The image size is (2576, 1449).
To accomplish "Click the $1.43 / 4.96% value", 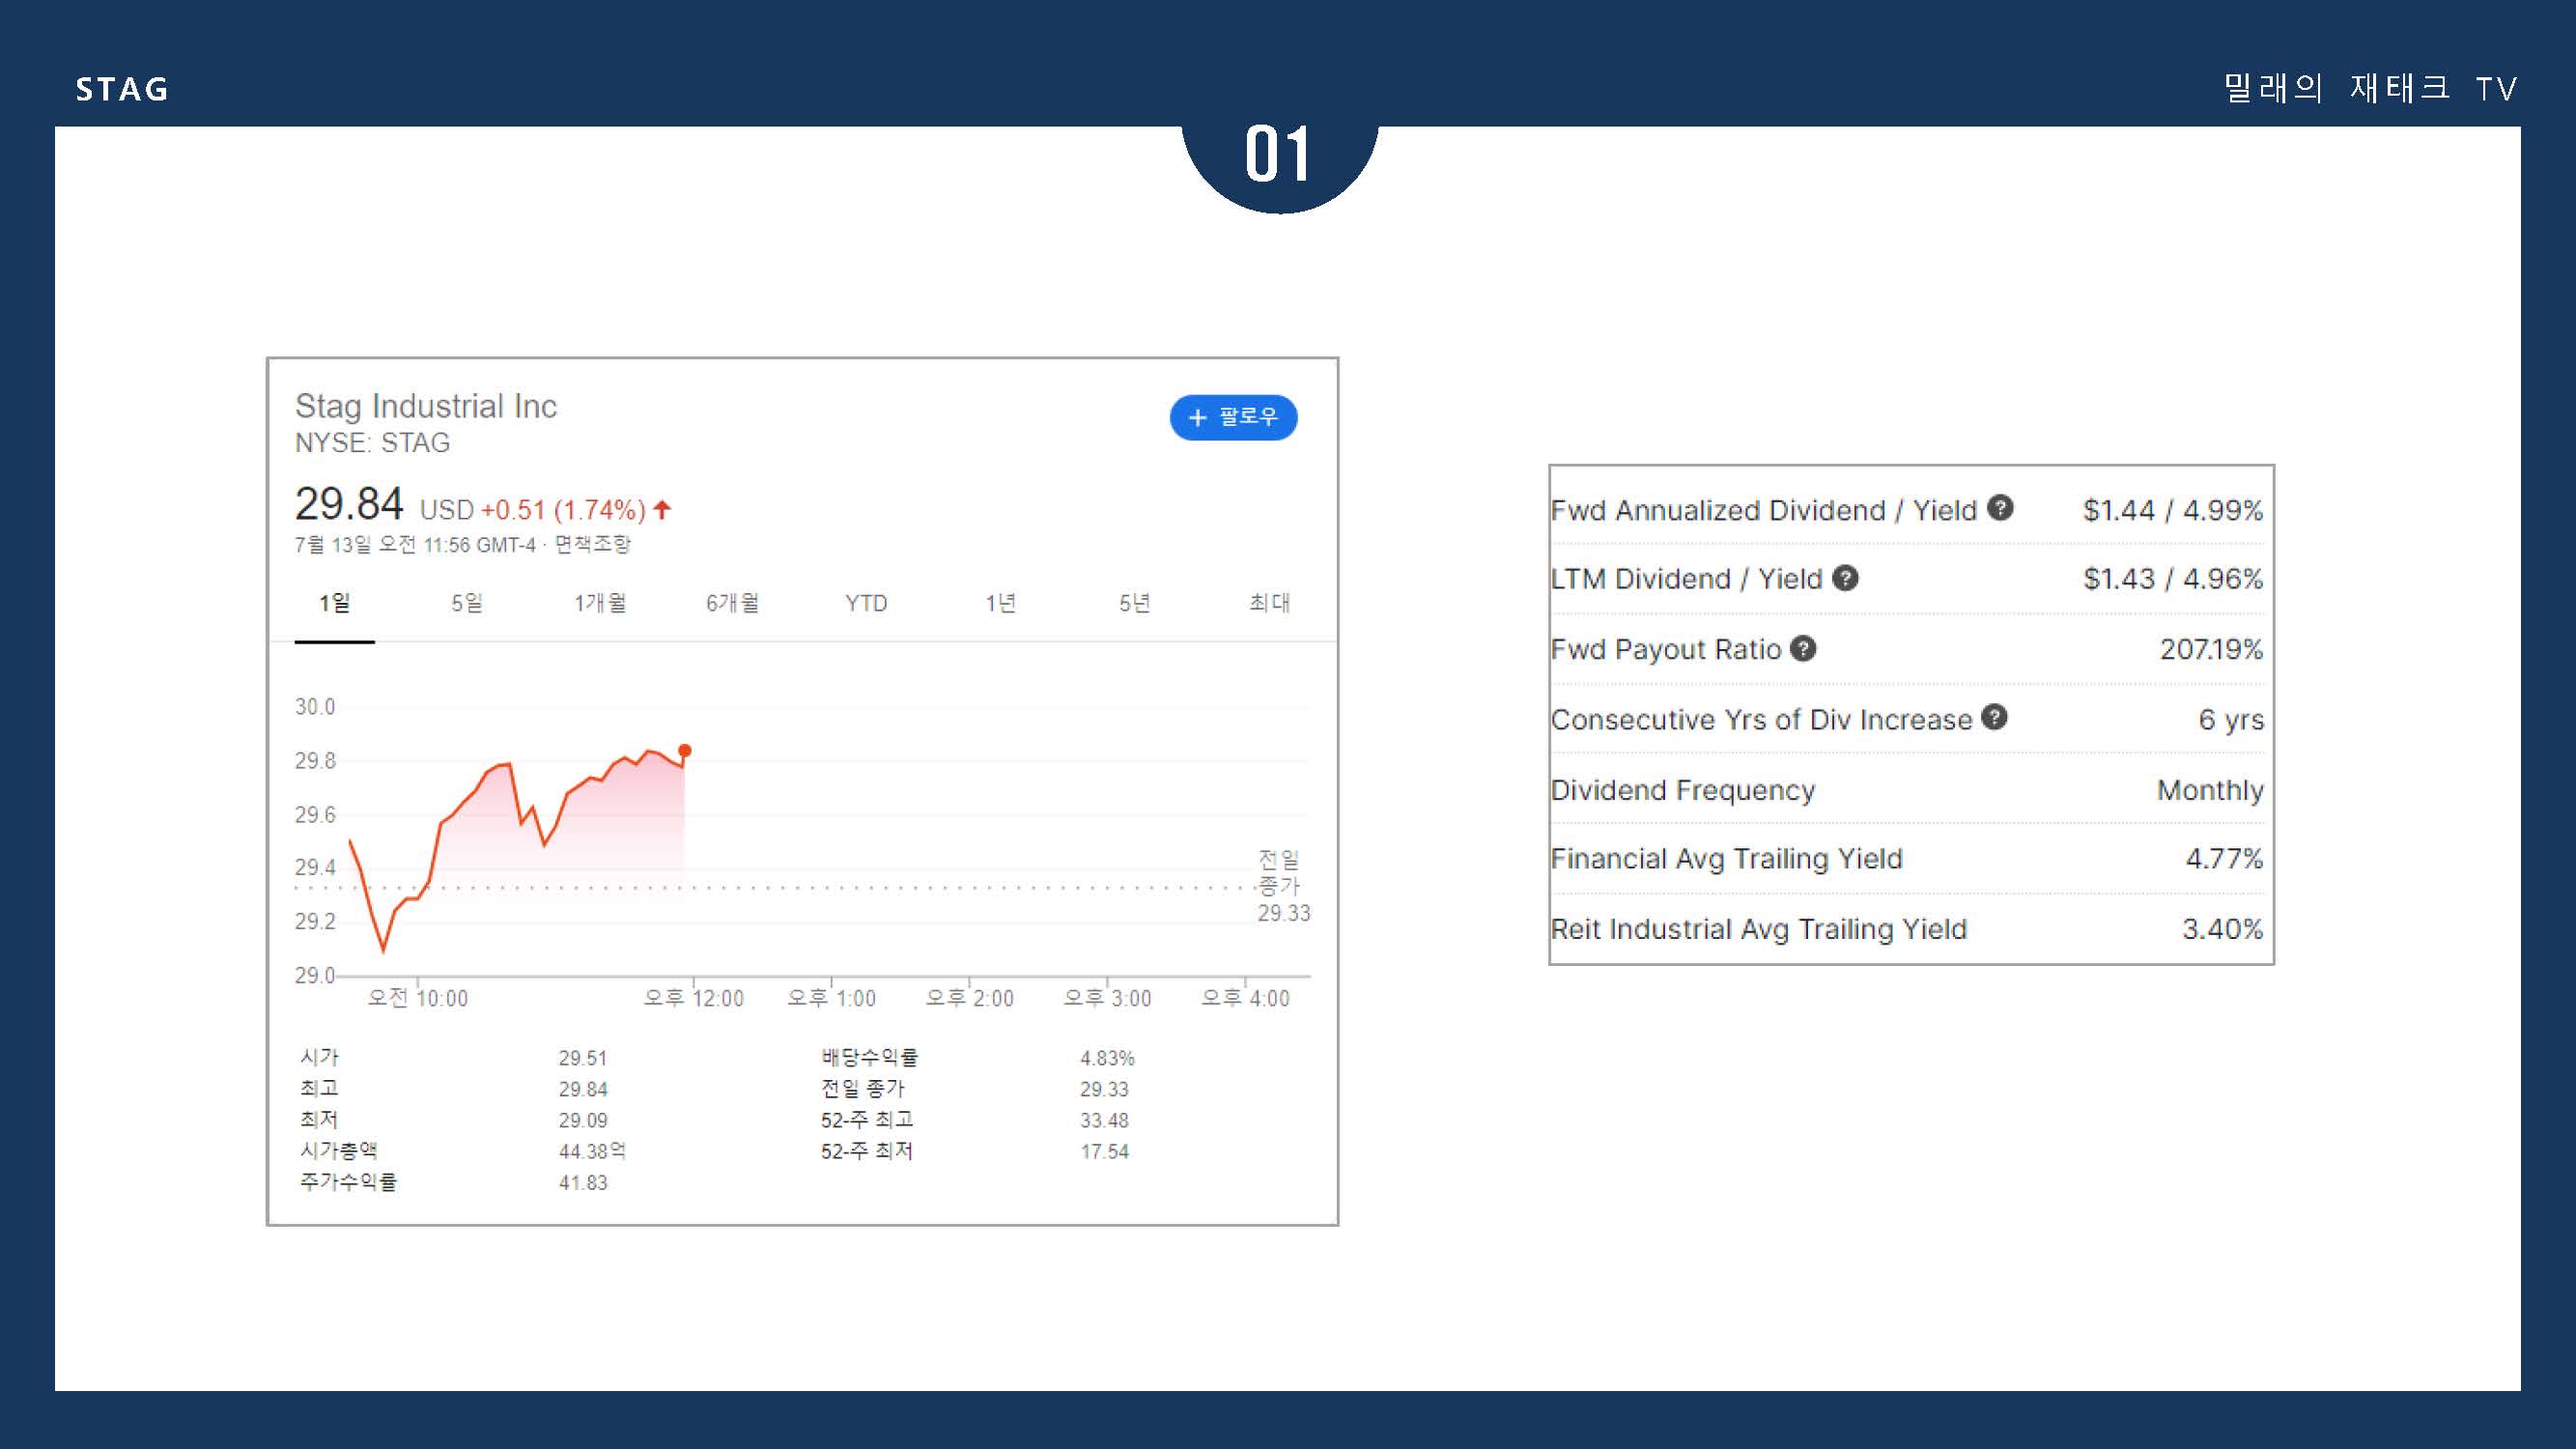I will 2172,579.
